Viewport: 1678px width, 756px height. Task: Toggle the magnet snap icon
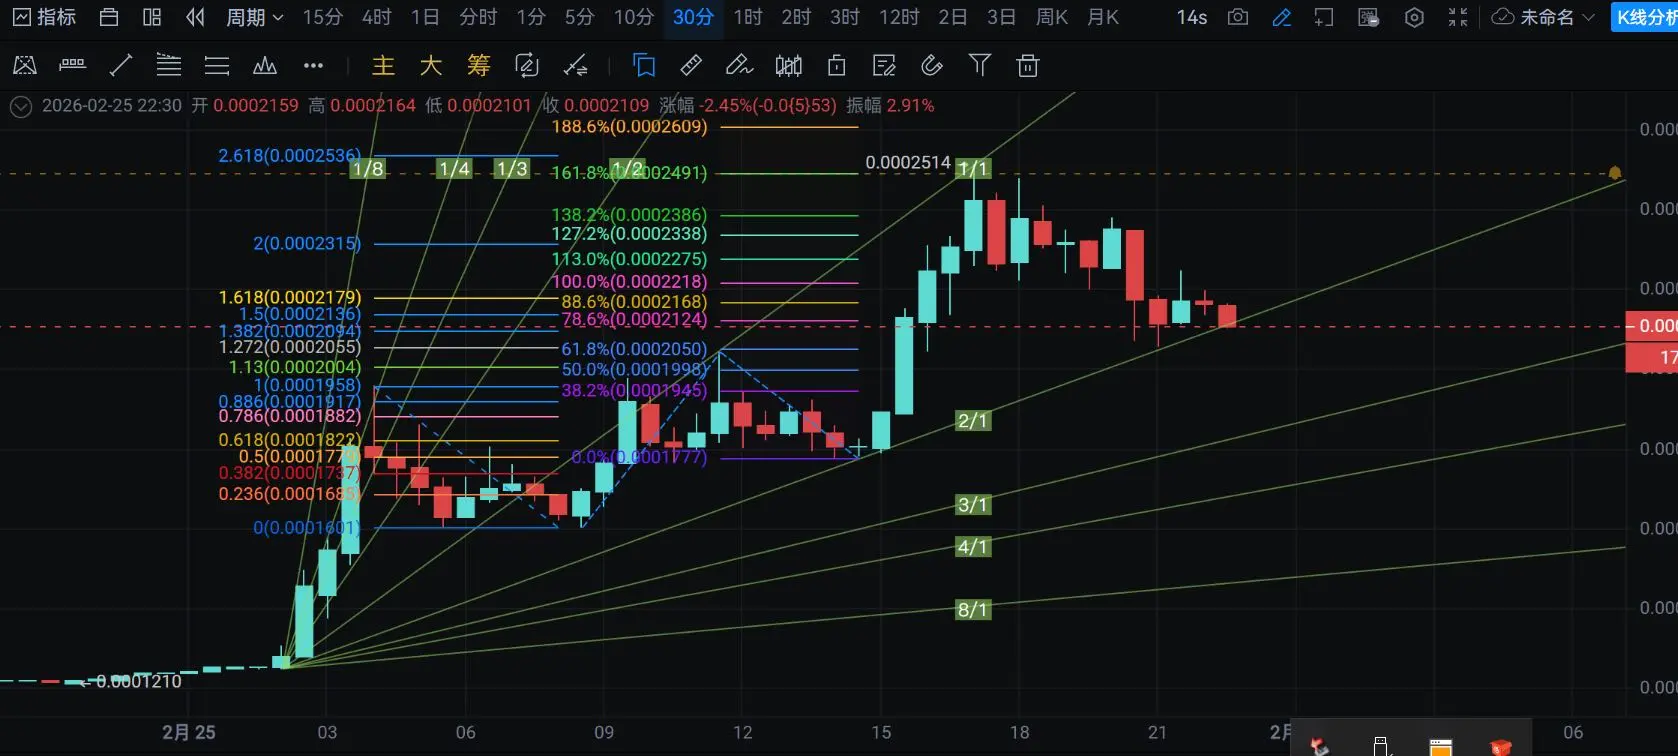[932, 66]
